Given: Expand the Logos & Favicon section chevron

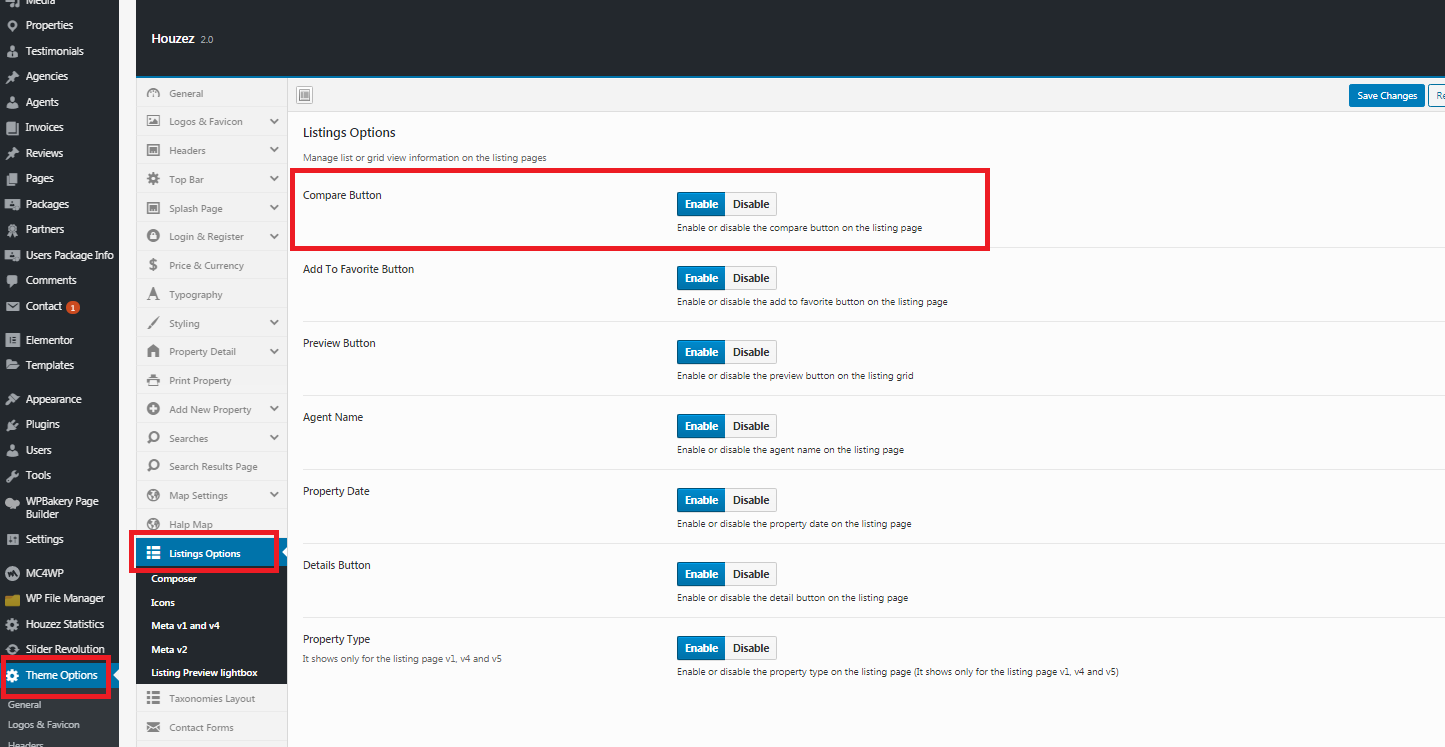Looking at the screenshot, I should click(x=274, y=121).
